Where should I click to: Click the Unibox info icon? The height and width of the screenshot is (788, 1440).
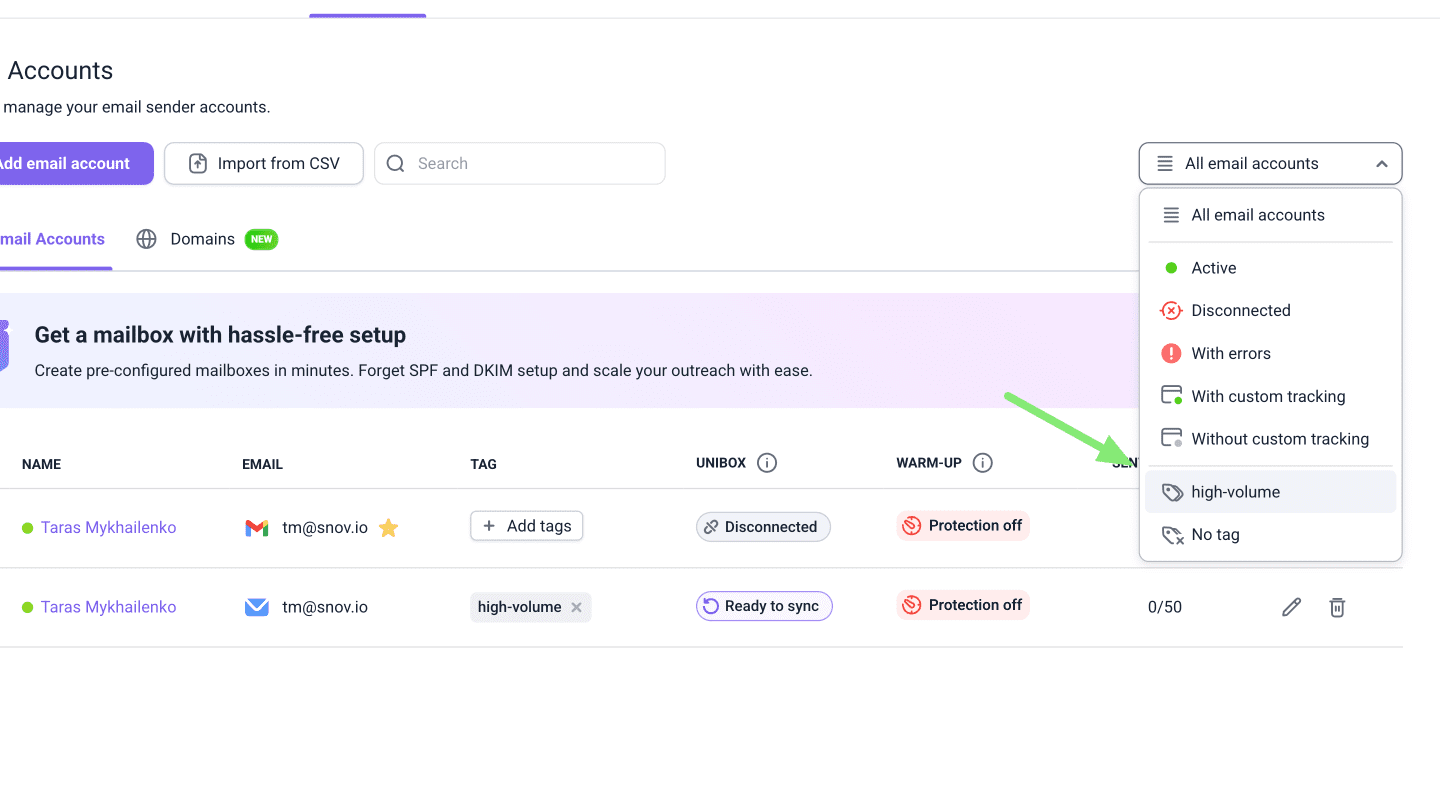click(x=767, y=463)
